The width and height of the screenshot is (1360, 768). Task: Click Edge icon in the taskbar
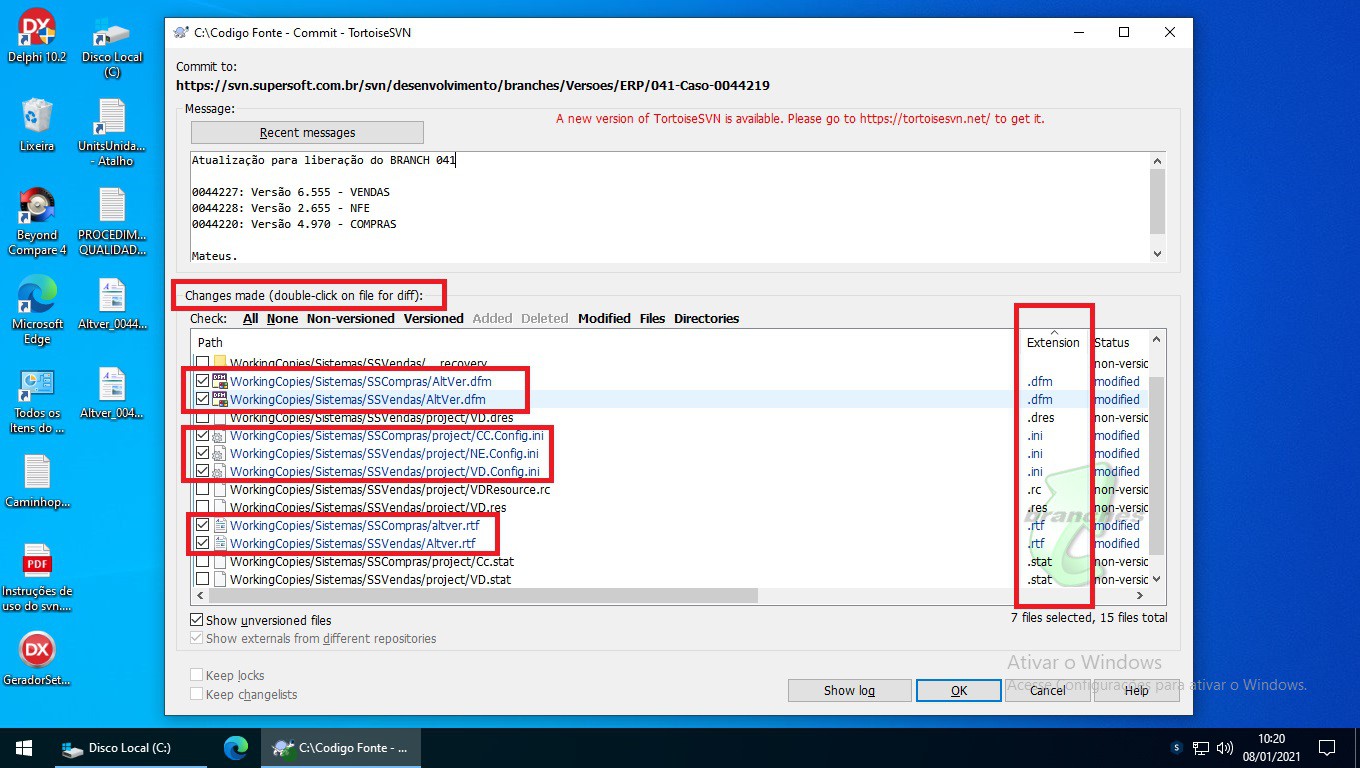pyautogui.click(x=236, y=748)
